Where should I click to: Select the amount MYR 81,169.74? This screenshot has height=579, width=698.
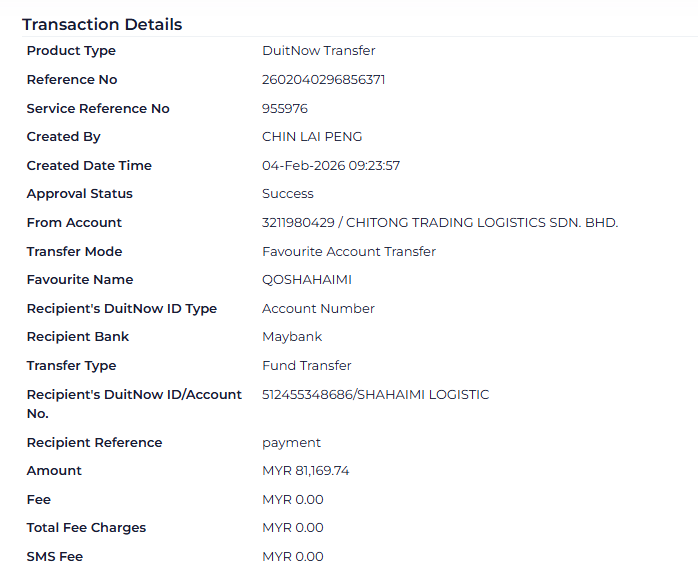pyautogui.click(x=305, y=471)
